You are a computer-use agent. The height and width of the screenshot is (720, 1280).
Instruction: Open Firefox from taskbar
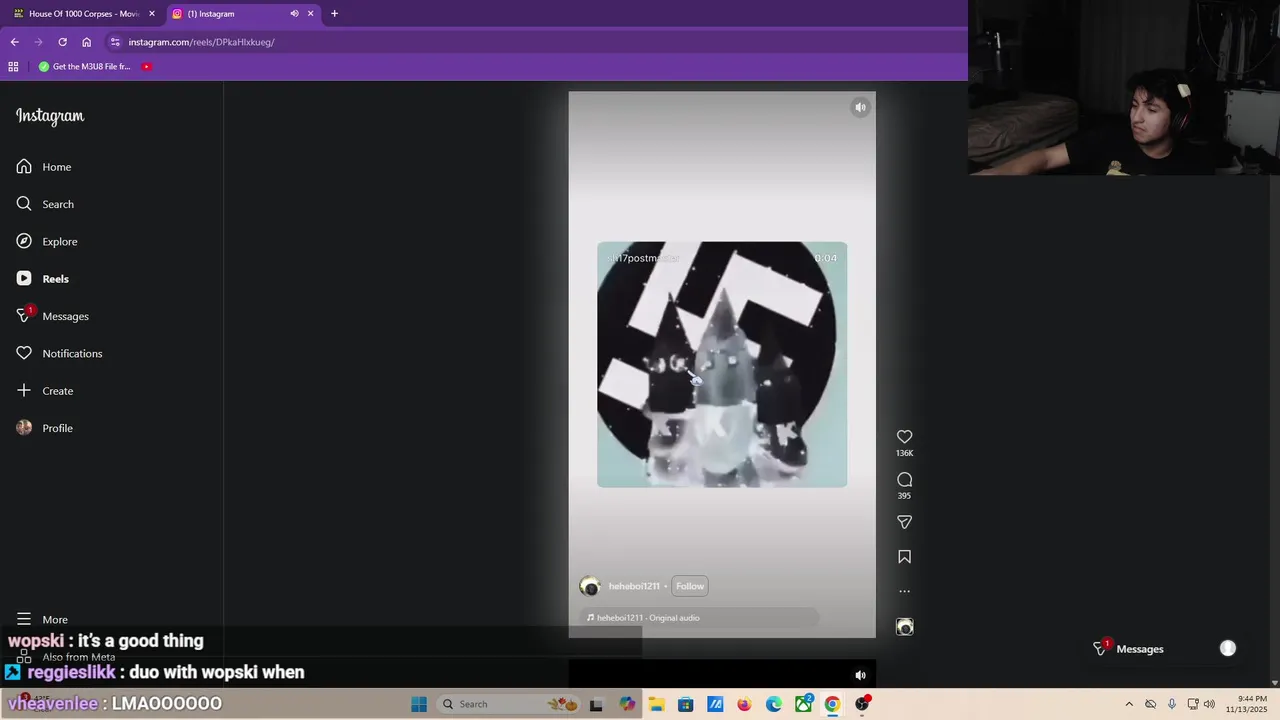[x=744, y=704]
